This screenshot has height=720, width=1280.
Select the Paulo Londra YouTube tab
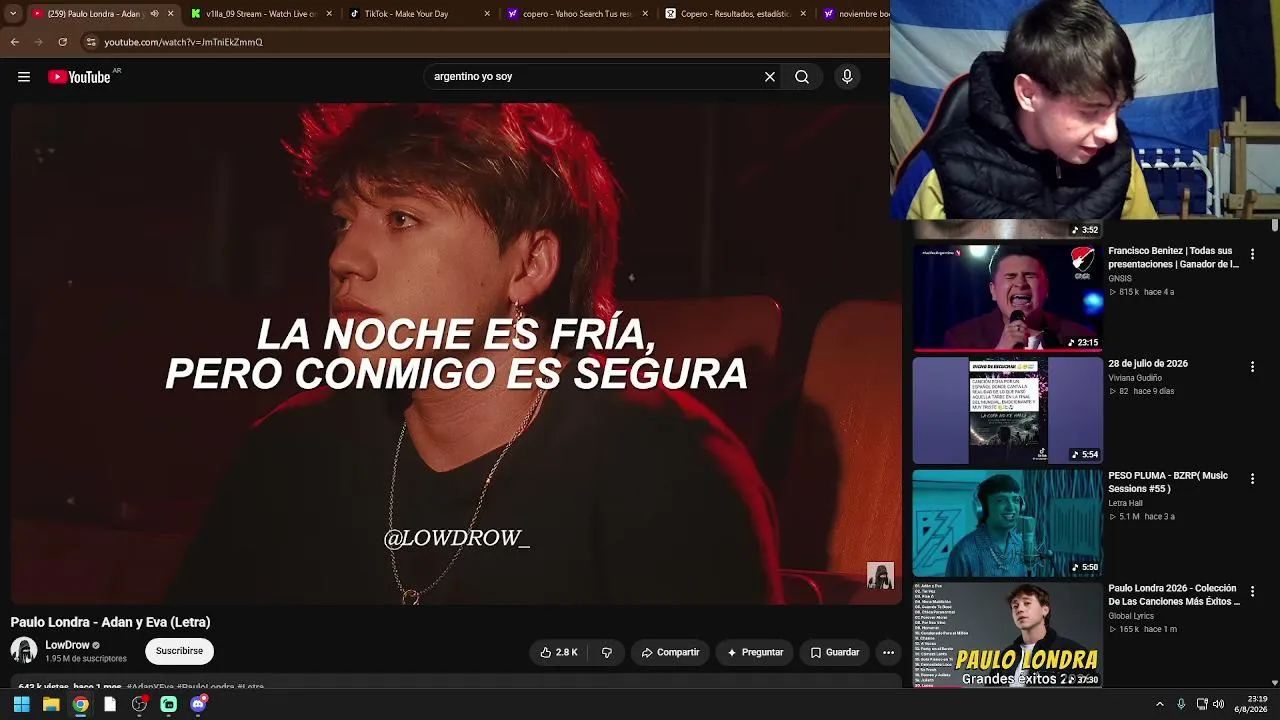(103, 14)
